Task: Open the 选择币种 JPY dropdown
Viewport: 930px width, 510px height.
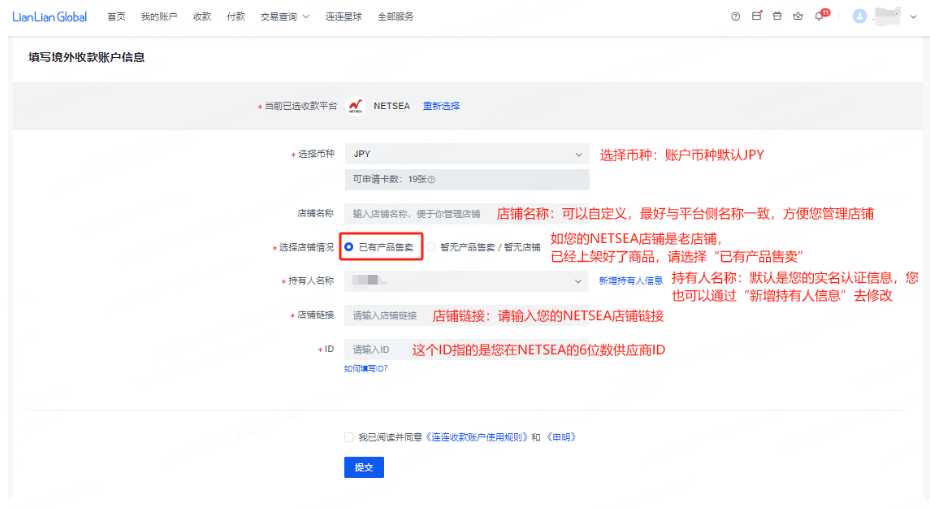Action: (x=467, y=154)
